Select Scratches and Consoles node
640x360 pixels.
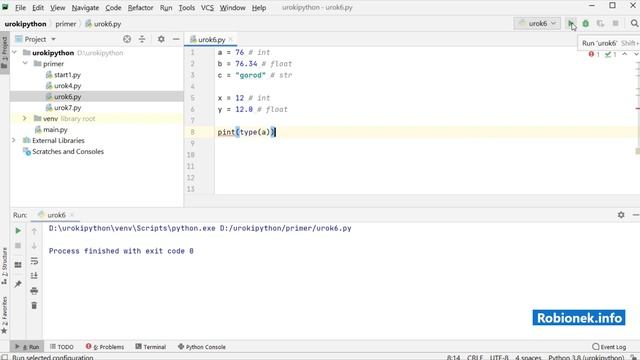[68, 151]
